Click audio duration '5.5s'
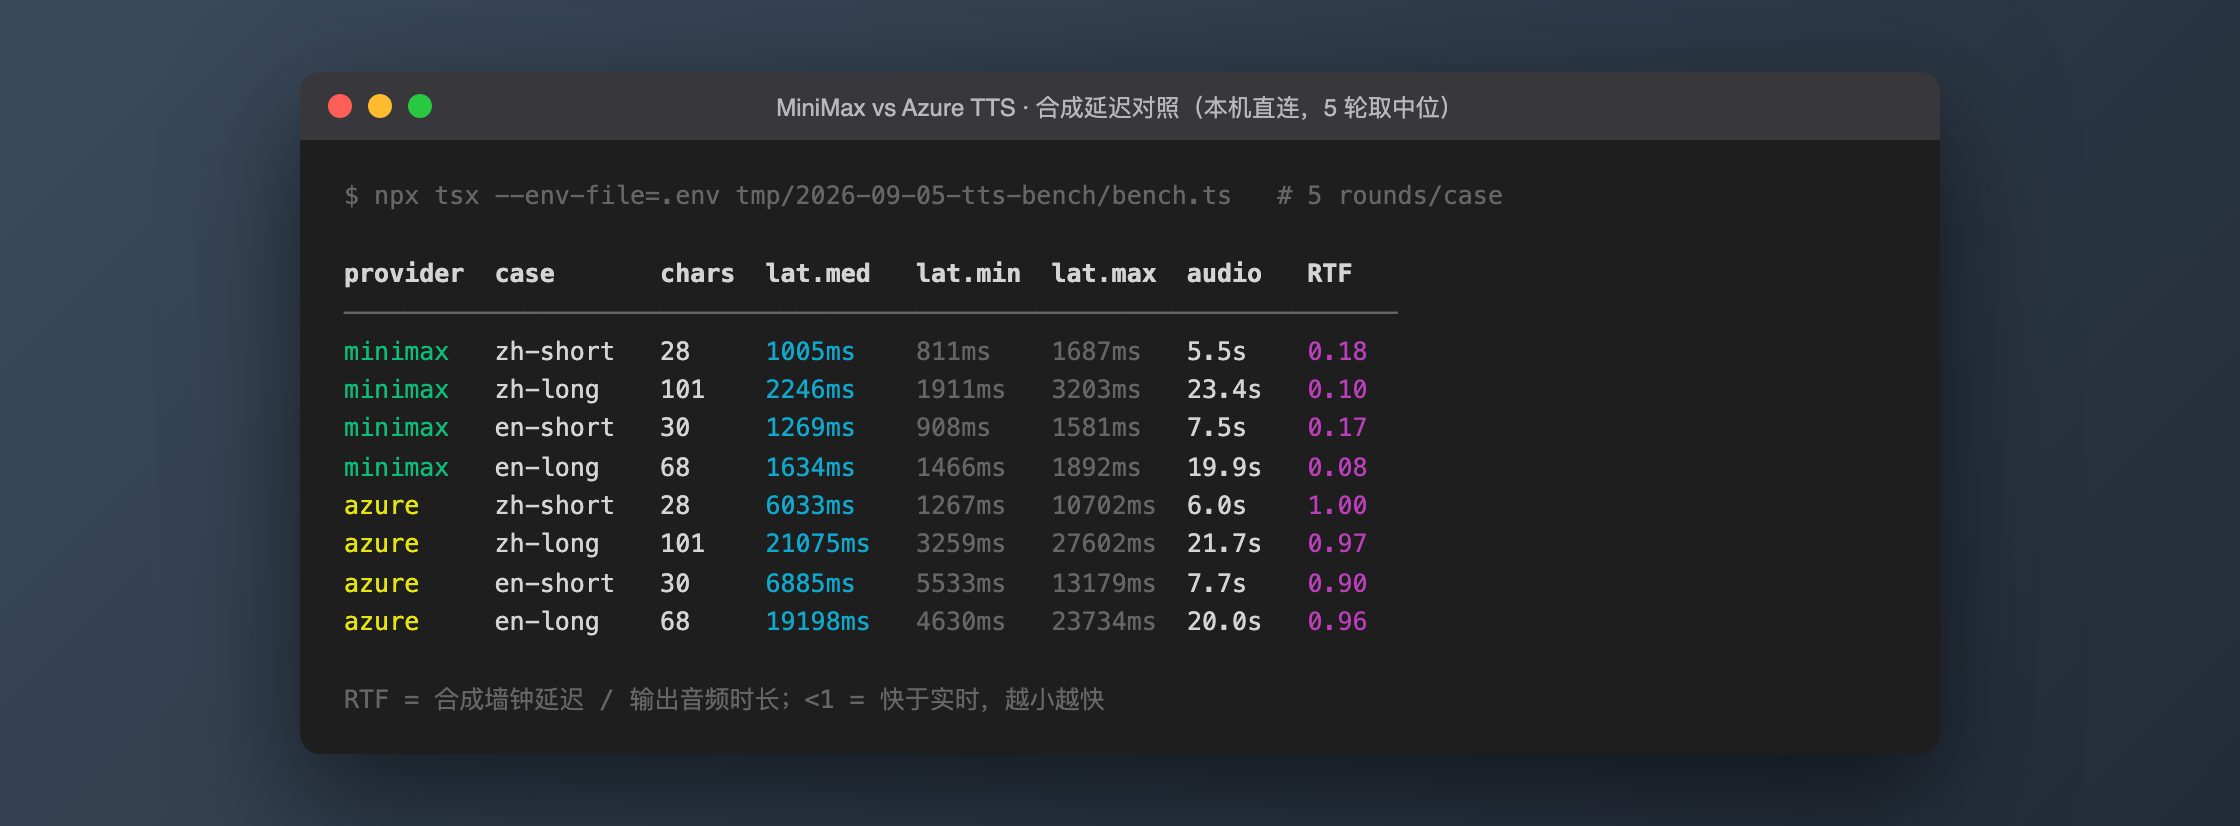 (1216, 351)
